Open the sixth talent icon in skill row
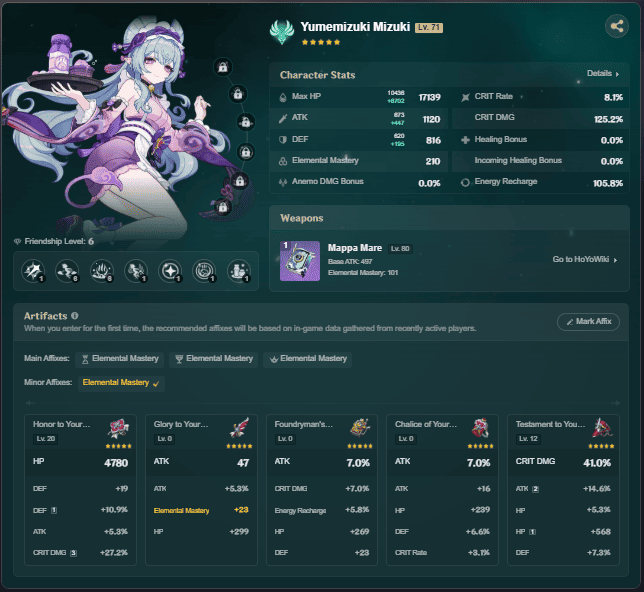The height and width of the screenshot is (592, 644). [x=204, y=271]
